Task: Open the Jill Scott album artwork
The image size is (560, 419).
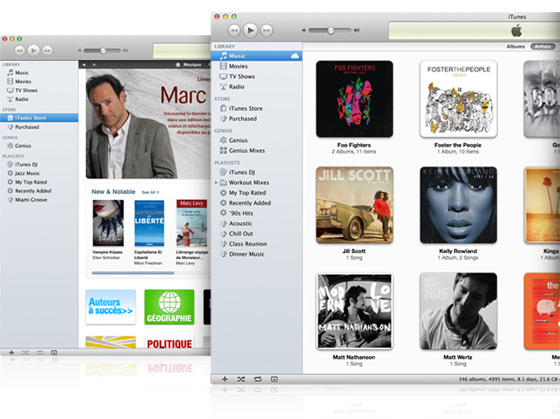Action: (x=354, y=205)
